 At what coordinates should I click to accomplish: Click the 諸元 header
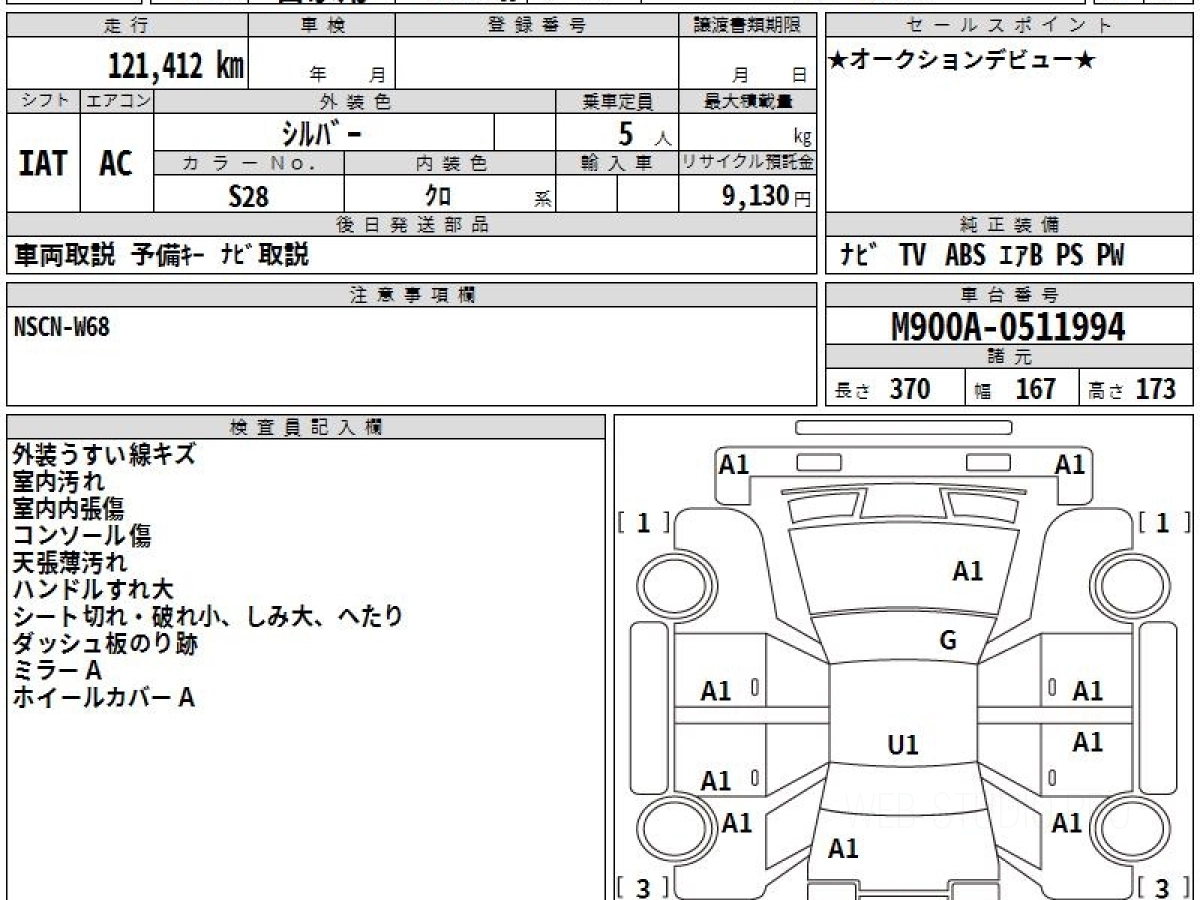pyautogui.click(x=1009, y=357)
